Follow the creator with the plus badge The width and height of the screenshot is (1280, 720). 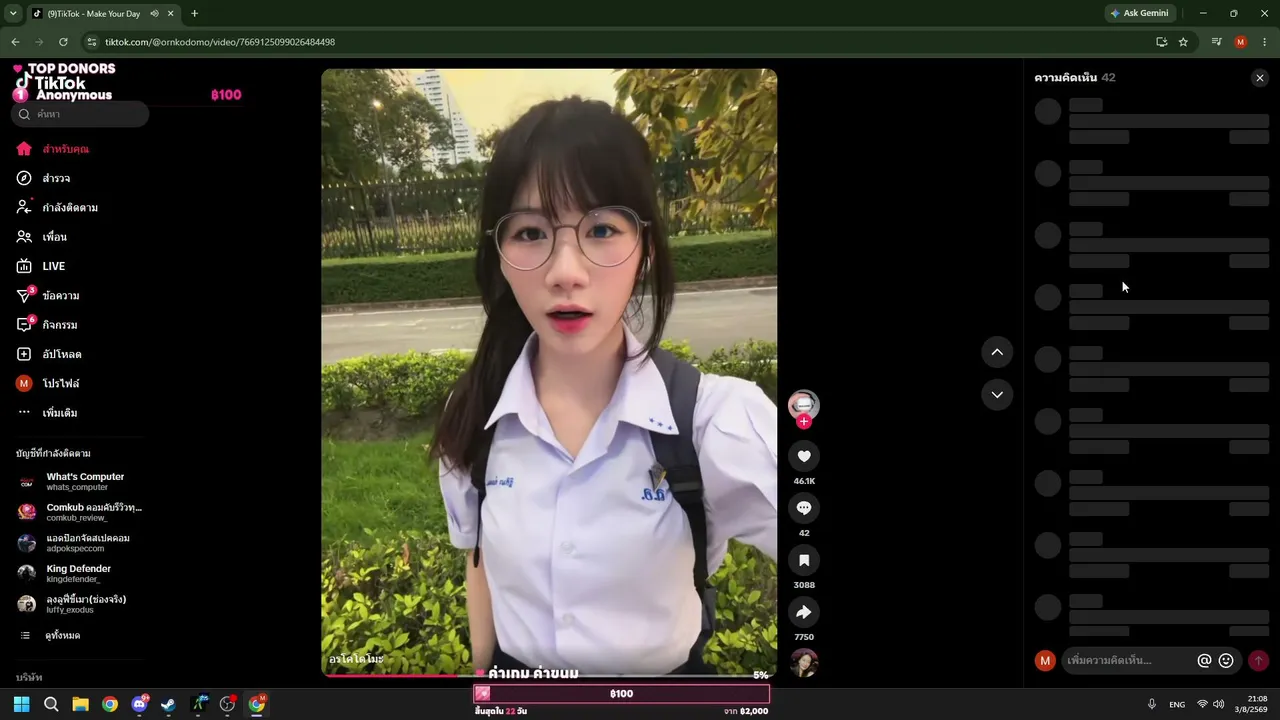point(804,422)
